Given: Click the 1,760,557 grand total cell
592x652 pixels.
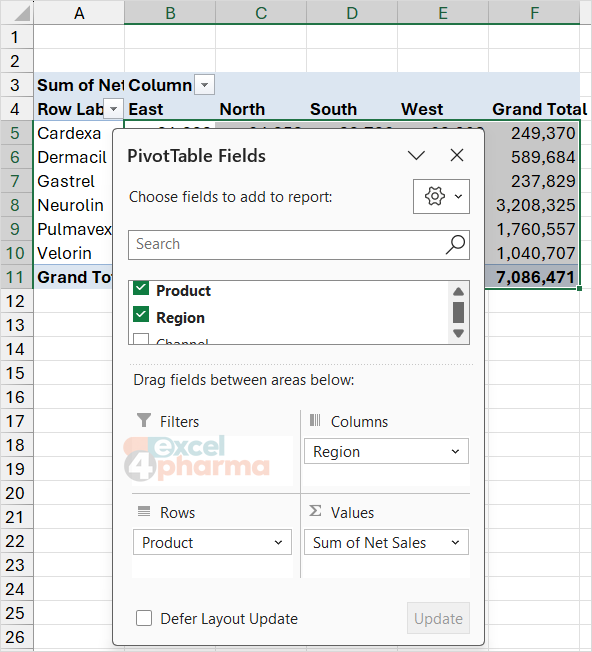Looking at the screenshot, I should click(534, 229).
